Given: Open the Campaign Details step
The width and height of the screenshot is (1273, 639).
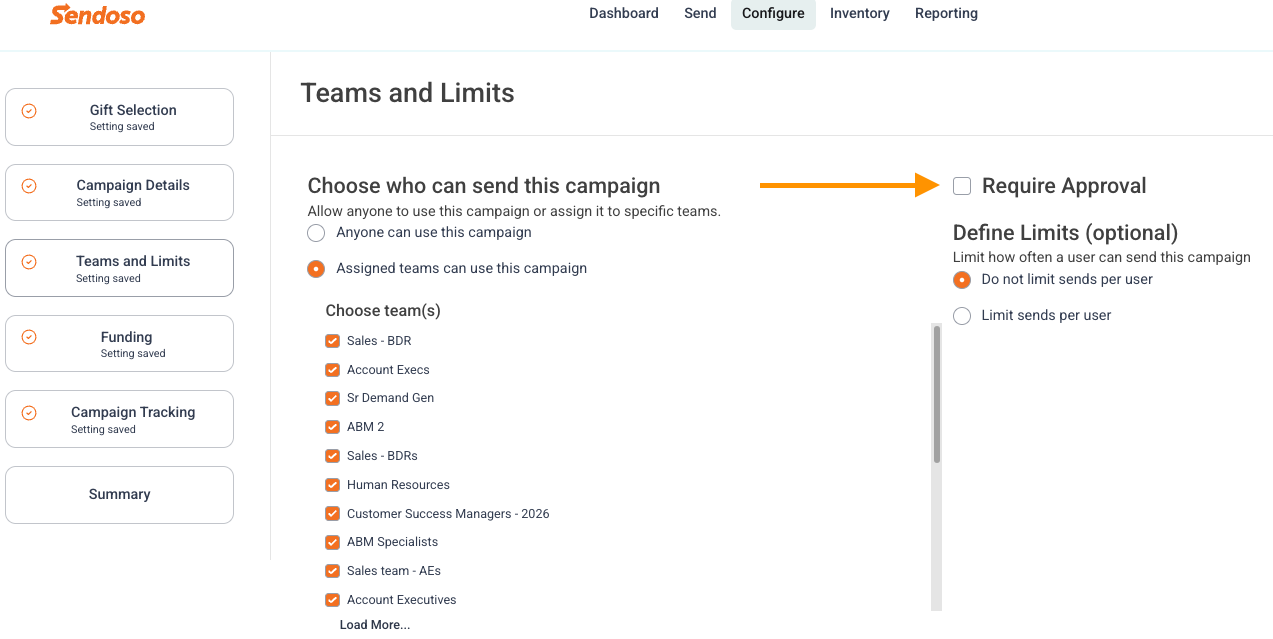Looking at the screenshot, I should click(119, 193).
